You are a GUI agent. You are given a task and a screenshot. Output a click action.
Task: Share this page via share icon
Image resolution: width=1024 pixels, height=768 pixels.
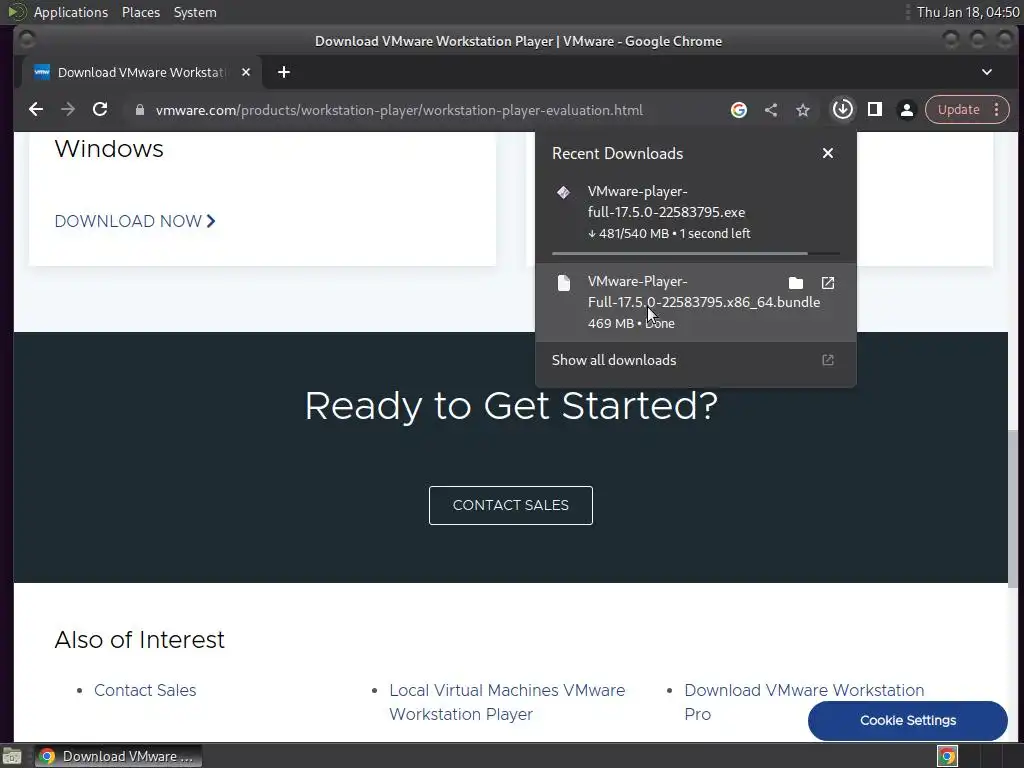point(771,110)
